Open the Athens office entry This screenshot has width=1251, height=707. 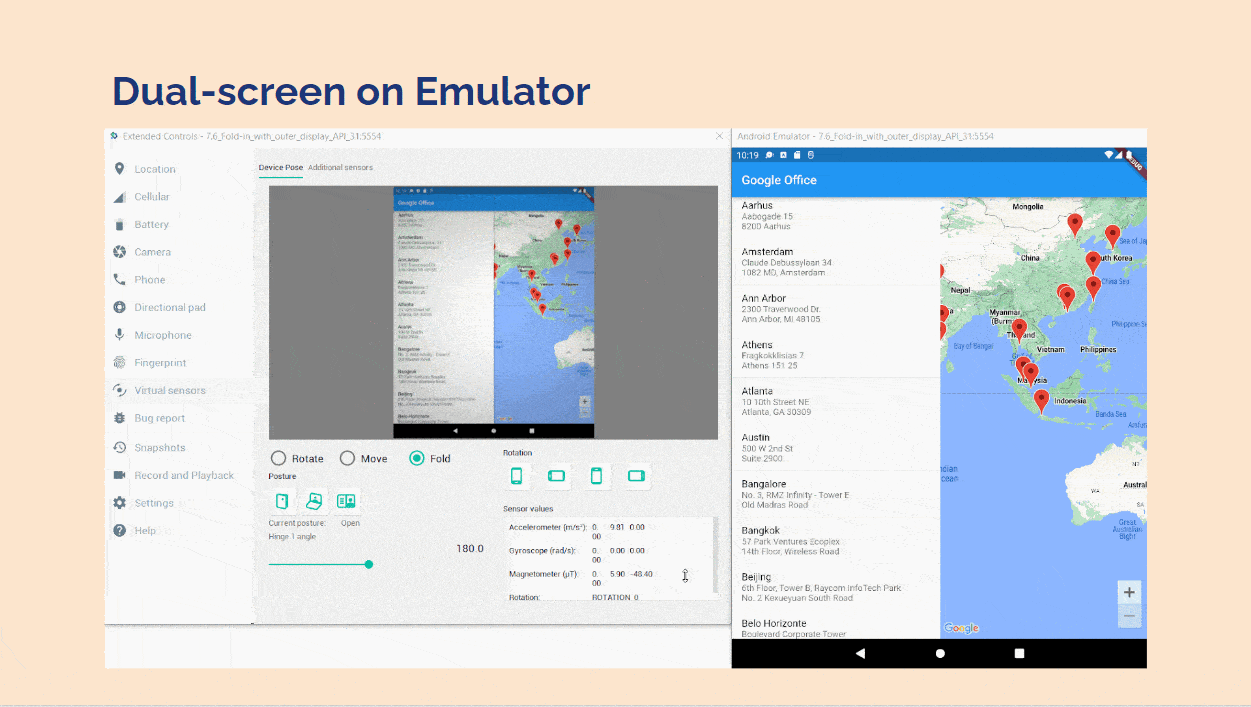coord(836,354)
